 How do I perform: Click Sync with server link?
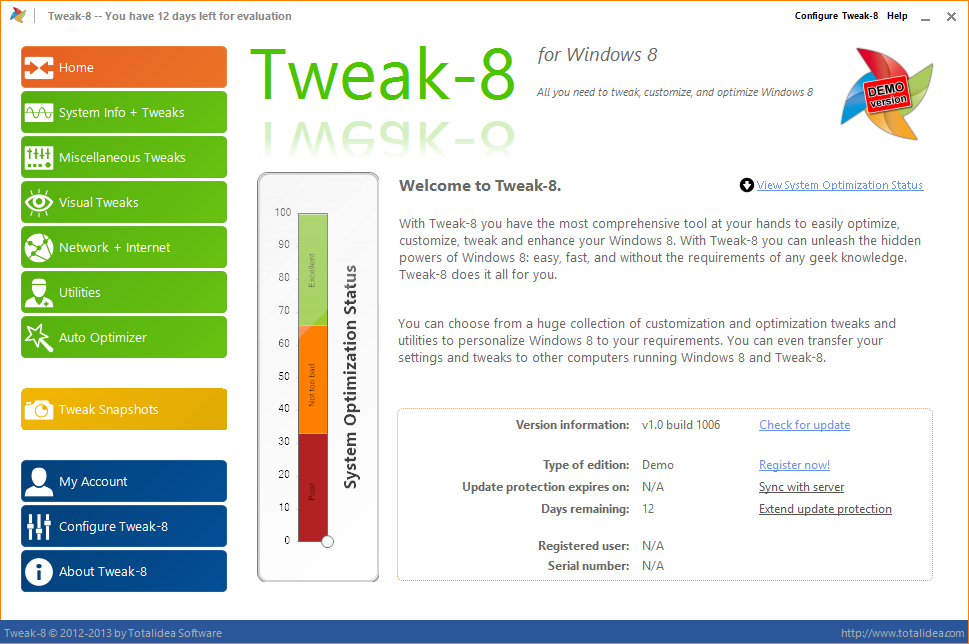pyautogui.click(x=802, y=487)
